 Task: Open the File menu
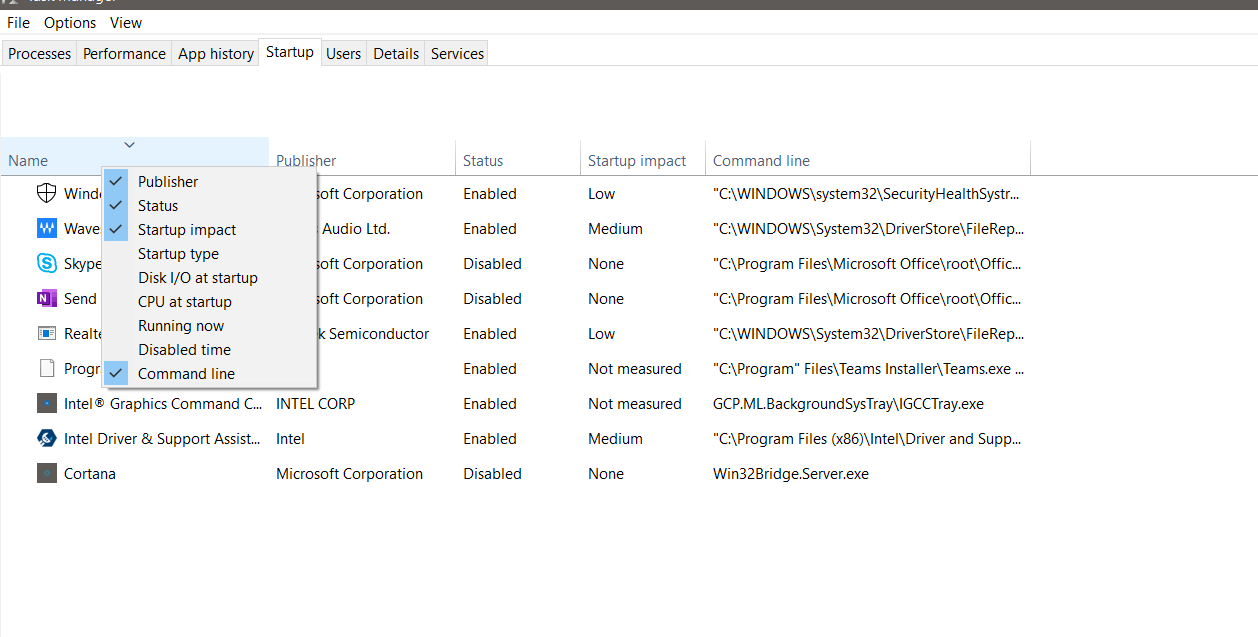tap(18, 22)
